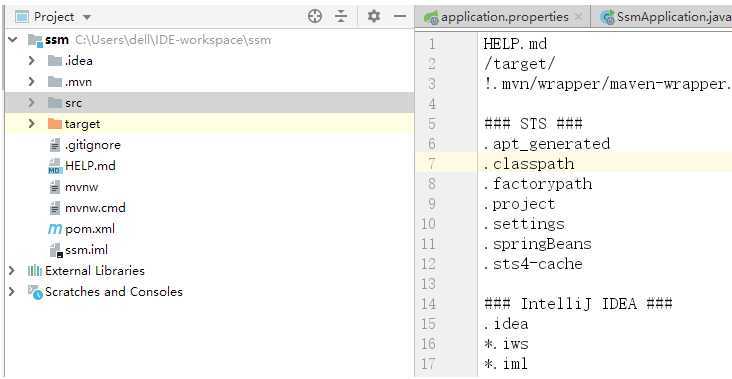
Task: Click the HELP.md markdown file icon
Action: (55, 166)
